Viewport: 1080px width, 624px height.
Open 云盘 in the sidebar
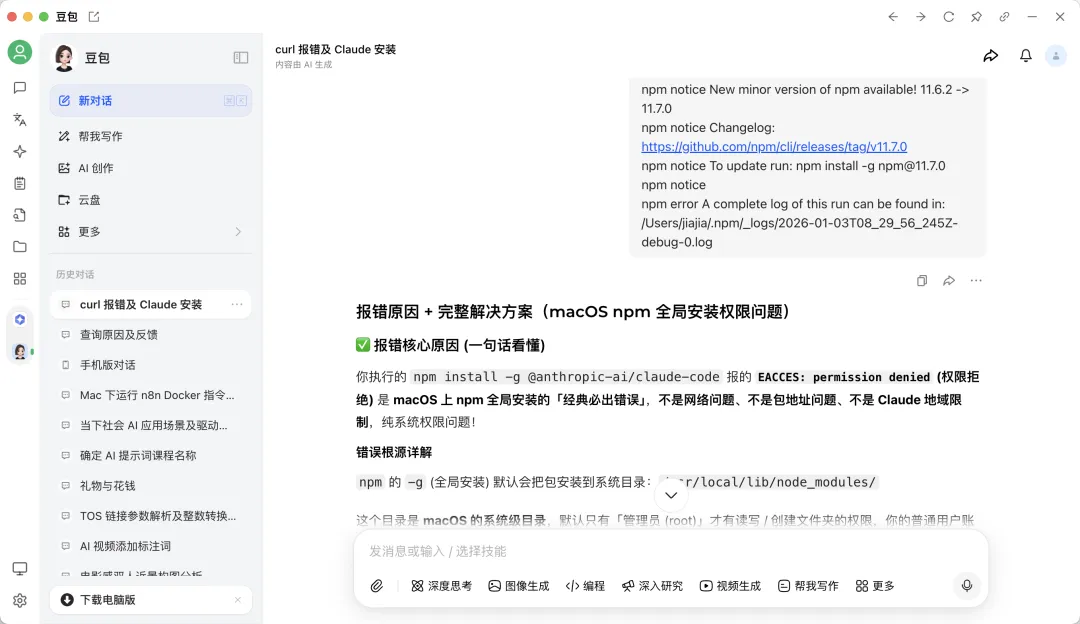tap(151, 200)
